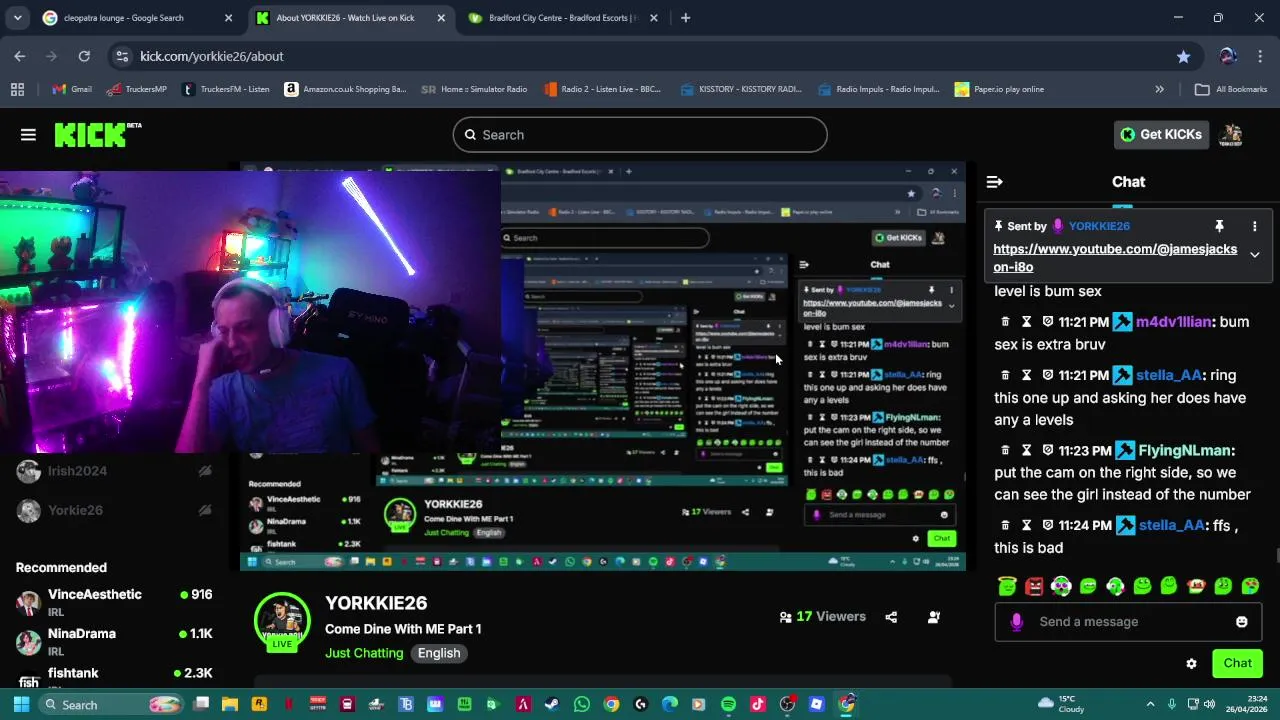This screenshot has height=720, width=1280.
Task: Open Irish2024 in the followed list
Action: click(x=115, y=471)
